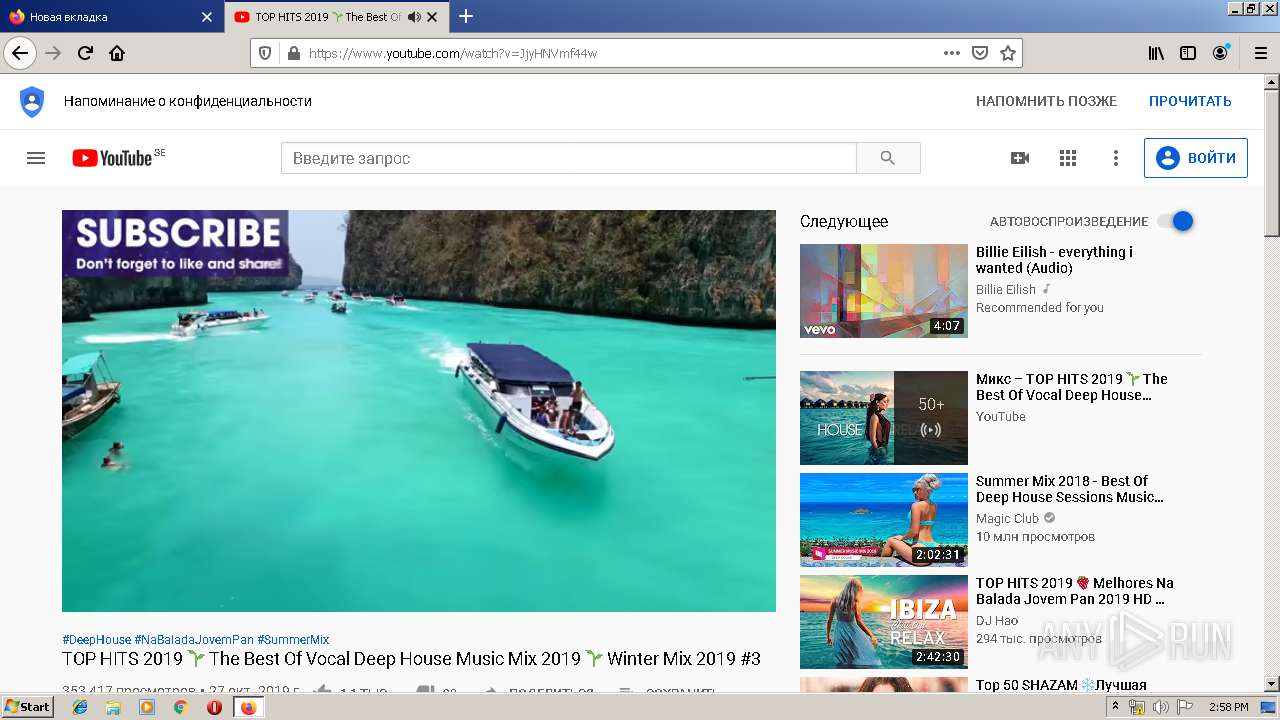
Task: Select the TOP HITS 2019 YouTube tab
Action: click(x=335, y=17)
